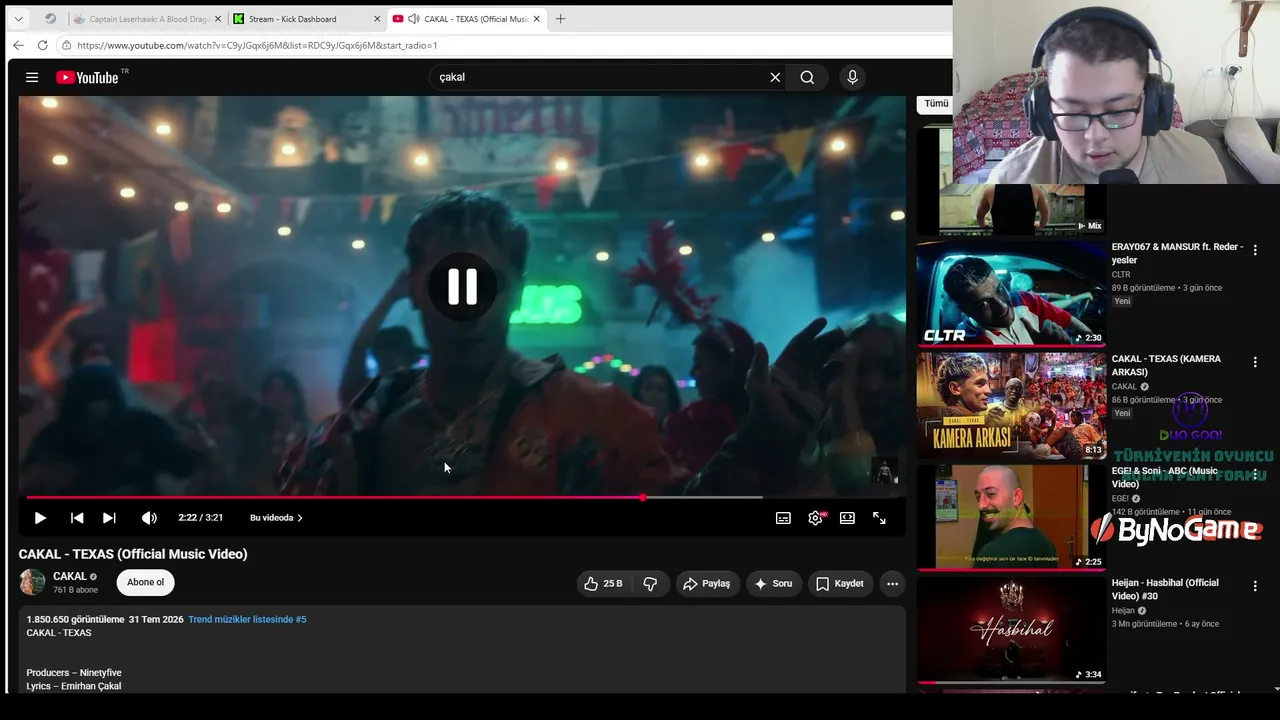Reload the page with the refresh icon
Image resolution: width=1280 pixels, height=720 pixels.
click(42, 45)
